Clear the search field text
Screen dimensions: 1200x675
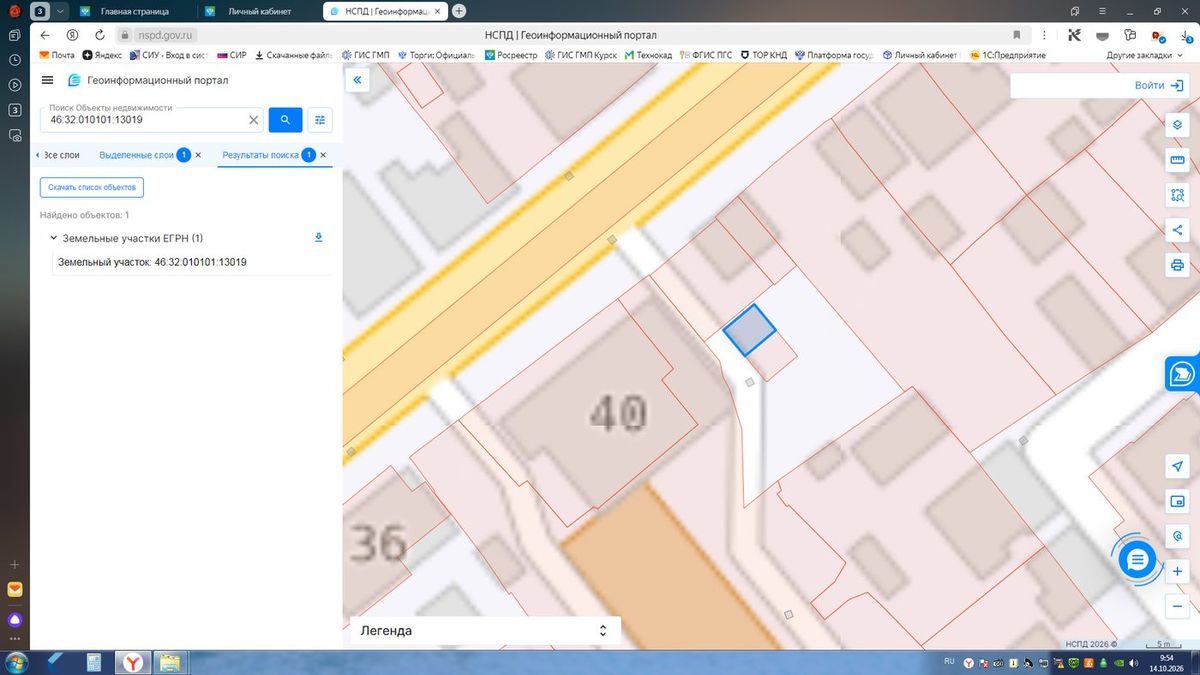coord(253,120)
